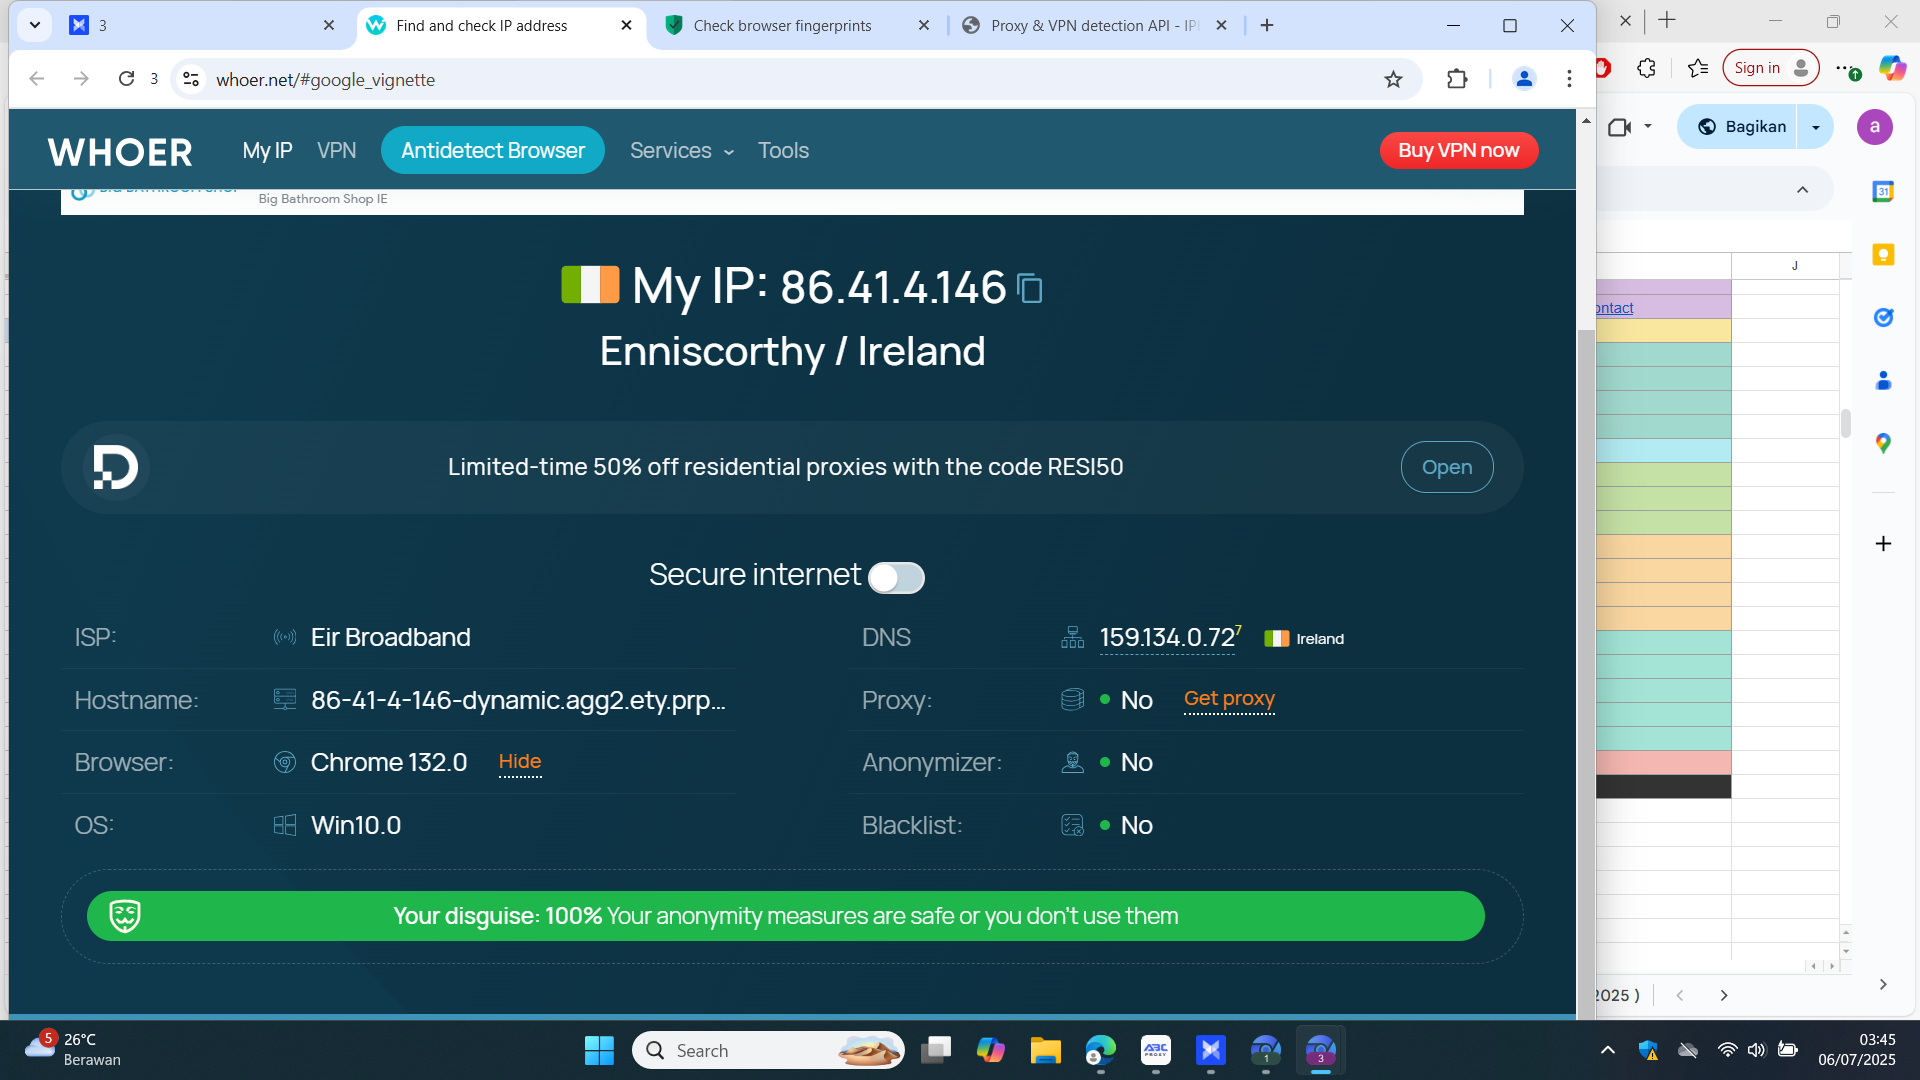Open File Explorer from the taskbar

click(x=1045, y=1051)
